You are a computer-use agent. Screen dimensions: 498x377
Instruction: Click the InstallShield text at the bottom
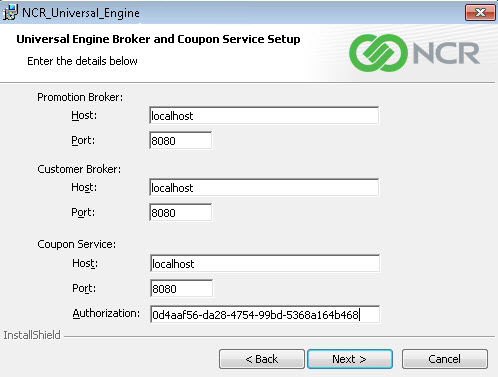[32, 335]
